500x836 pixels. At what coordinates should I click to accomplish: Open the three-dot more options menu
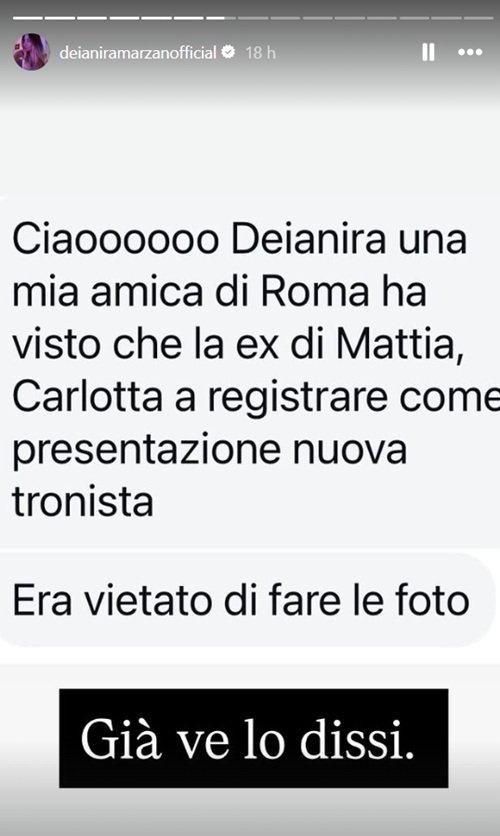click(470, 52)
